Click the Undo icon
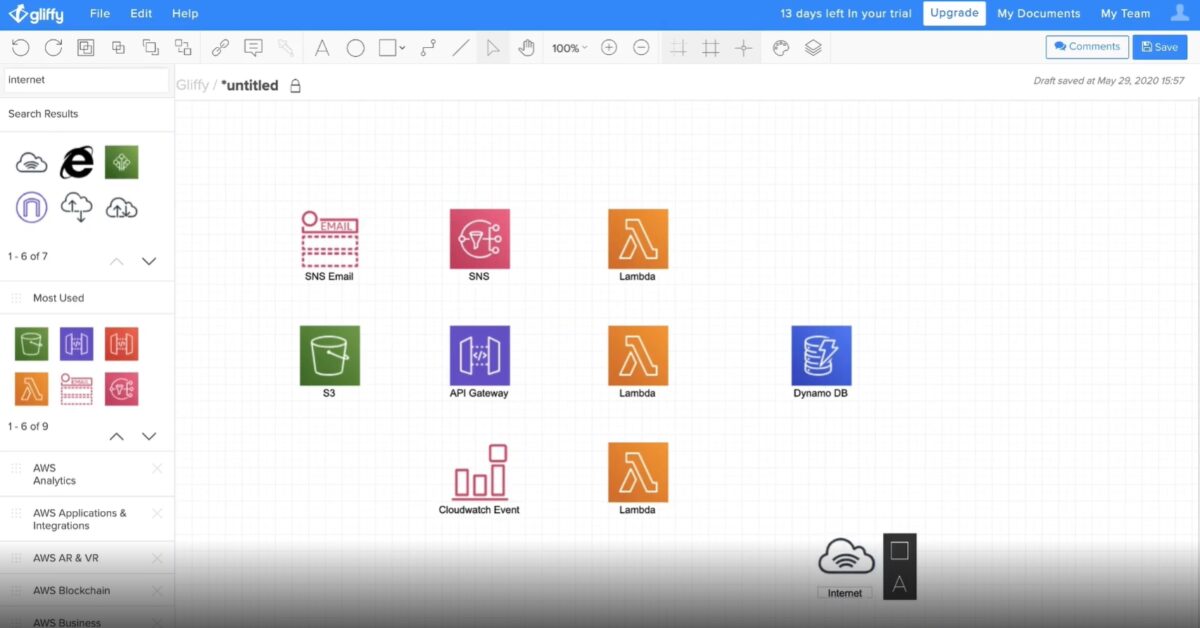1200x628 pixels. click(20, 47)
